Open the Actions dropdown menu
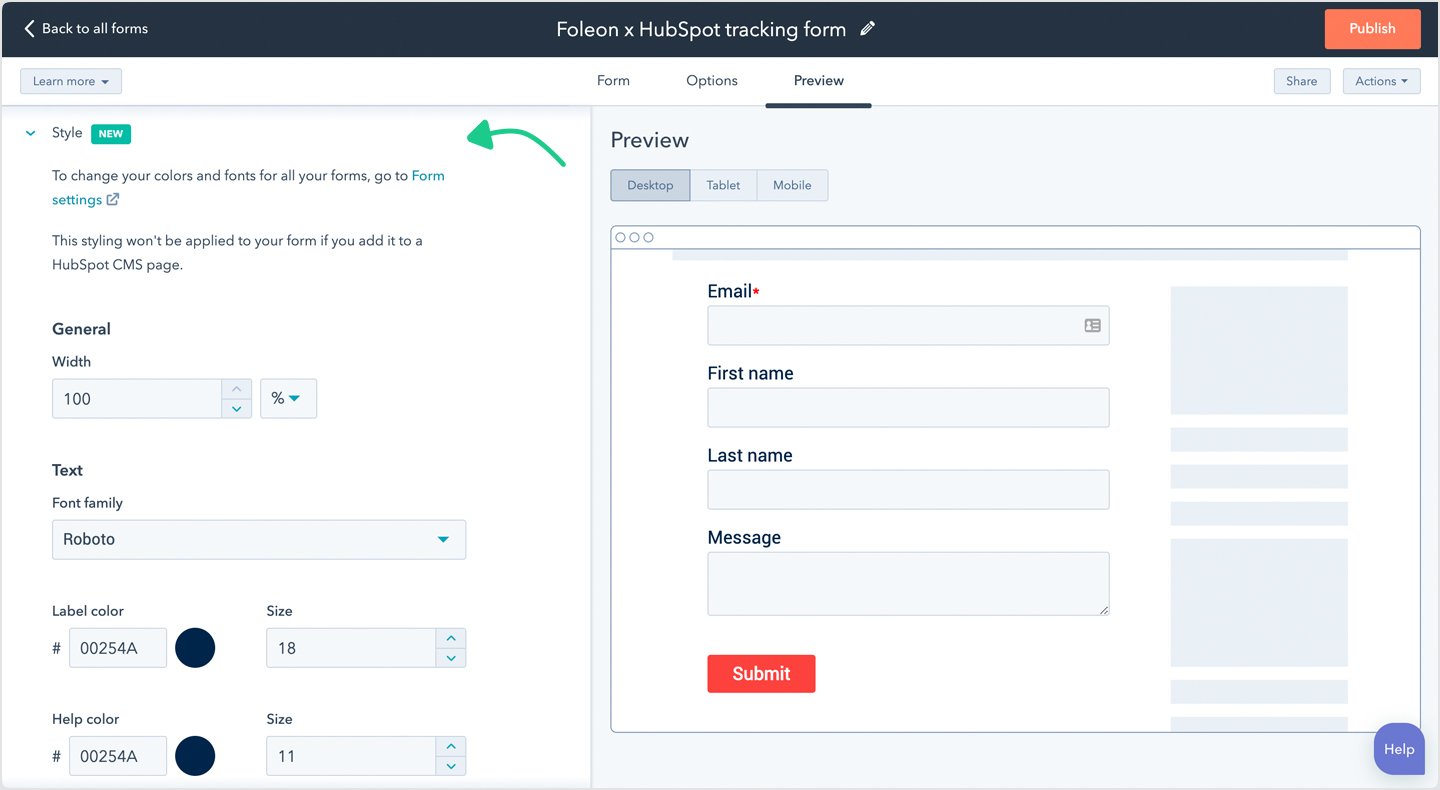 click(x=1381, y=81)
